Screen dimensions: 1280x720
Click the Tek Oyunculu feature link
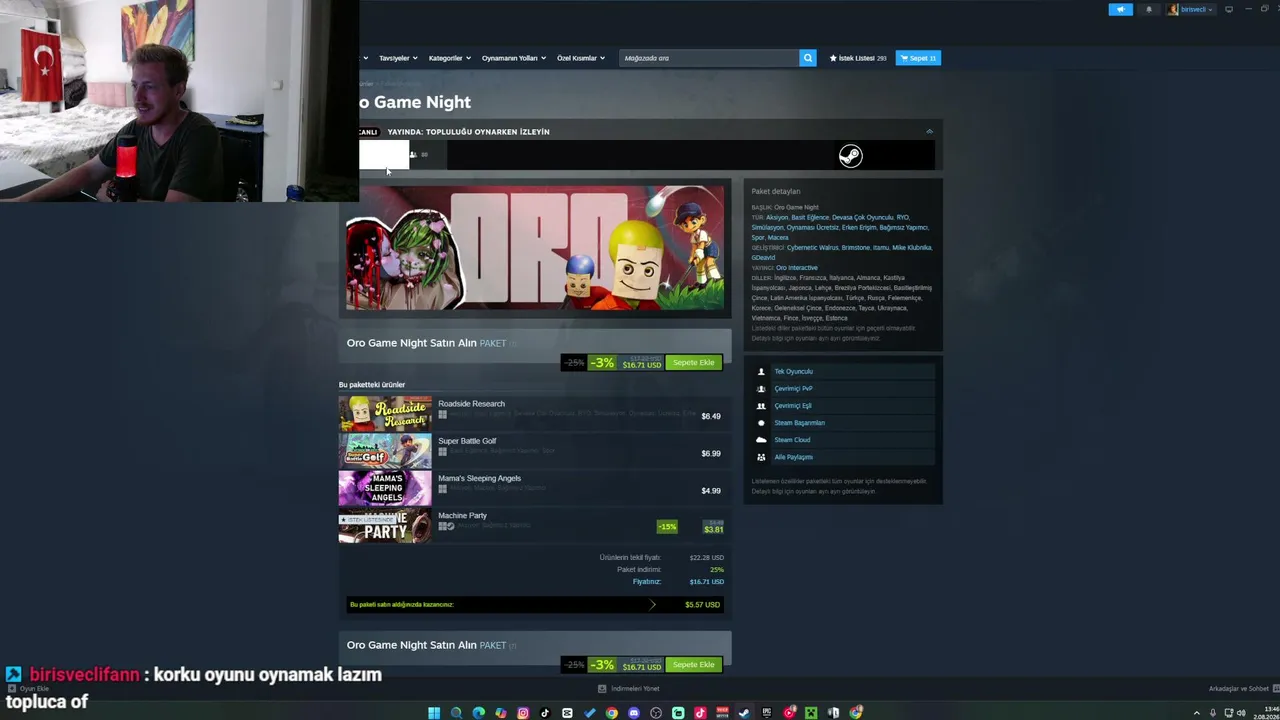793,372
